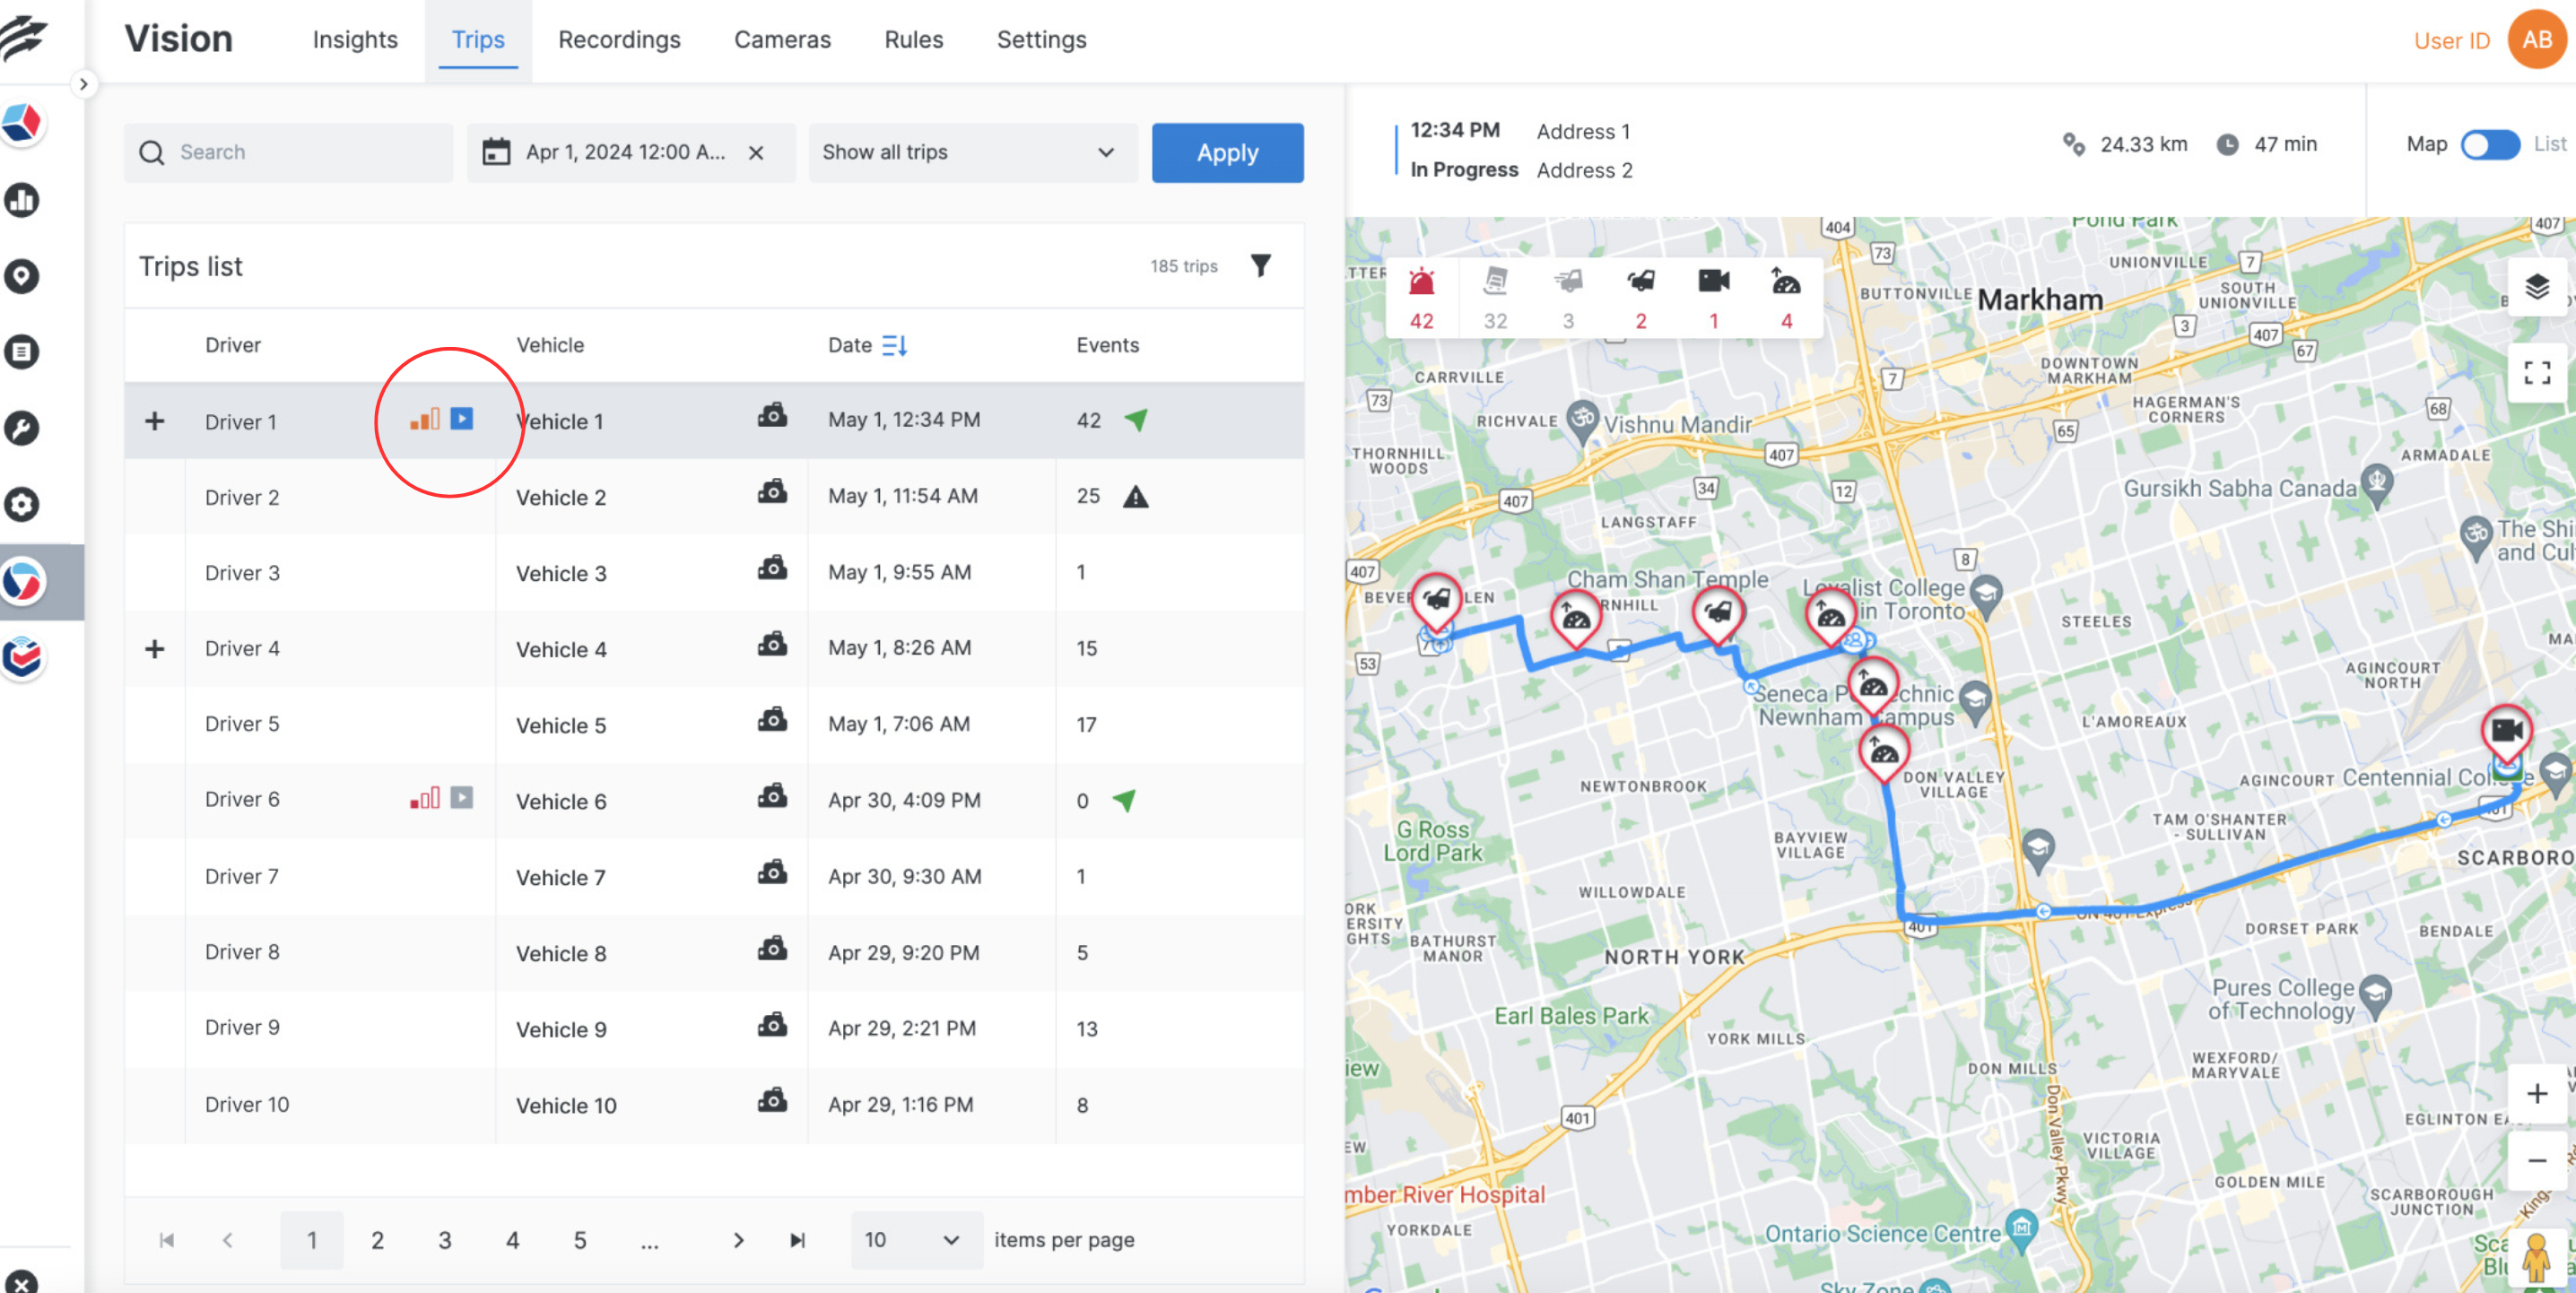Switch to the Trips tab
Screen dimensions: 2576x1293
[x=478, y=40]
